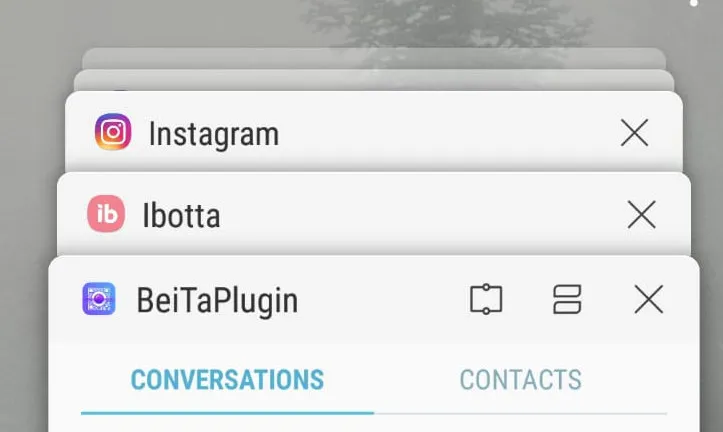Viewport: 723px width, 432px height.
Task: Tap the white dot in the top corner
Action: (x=693, y=3)
